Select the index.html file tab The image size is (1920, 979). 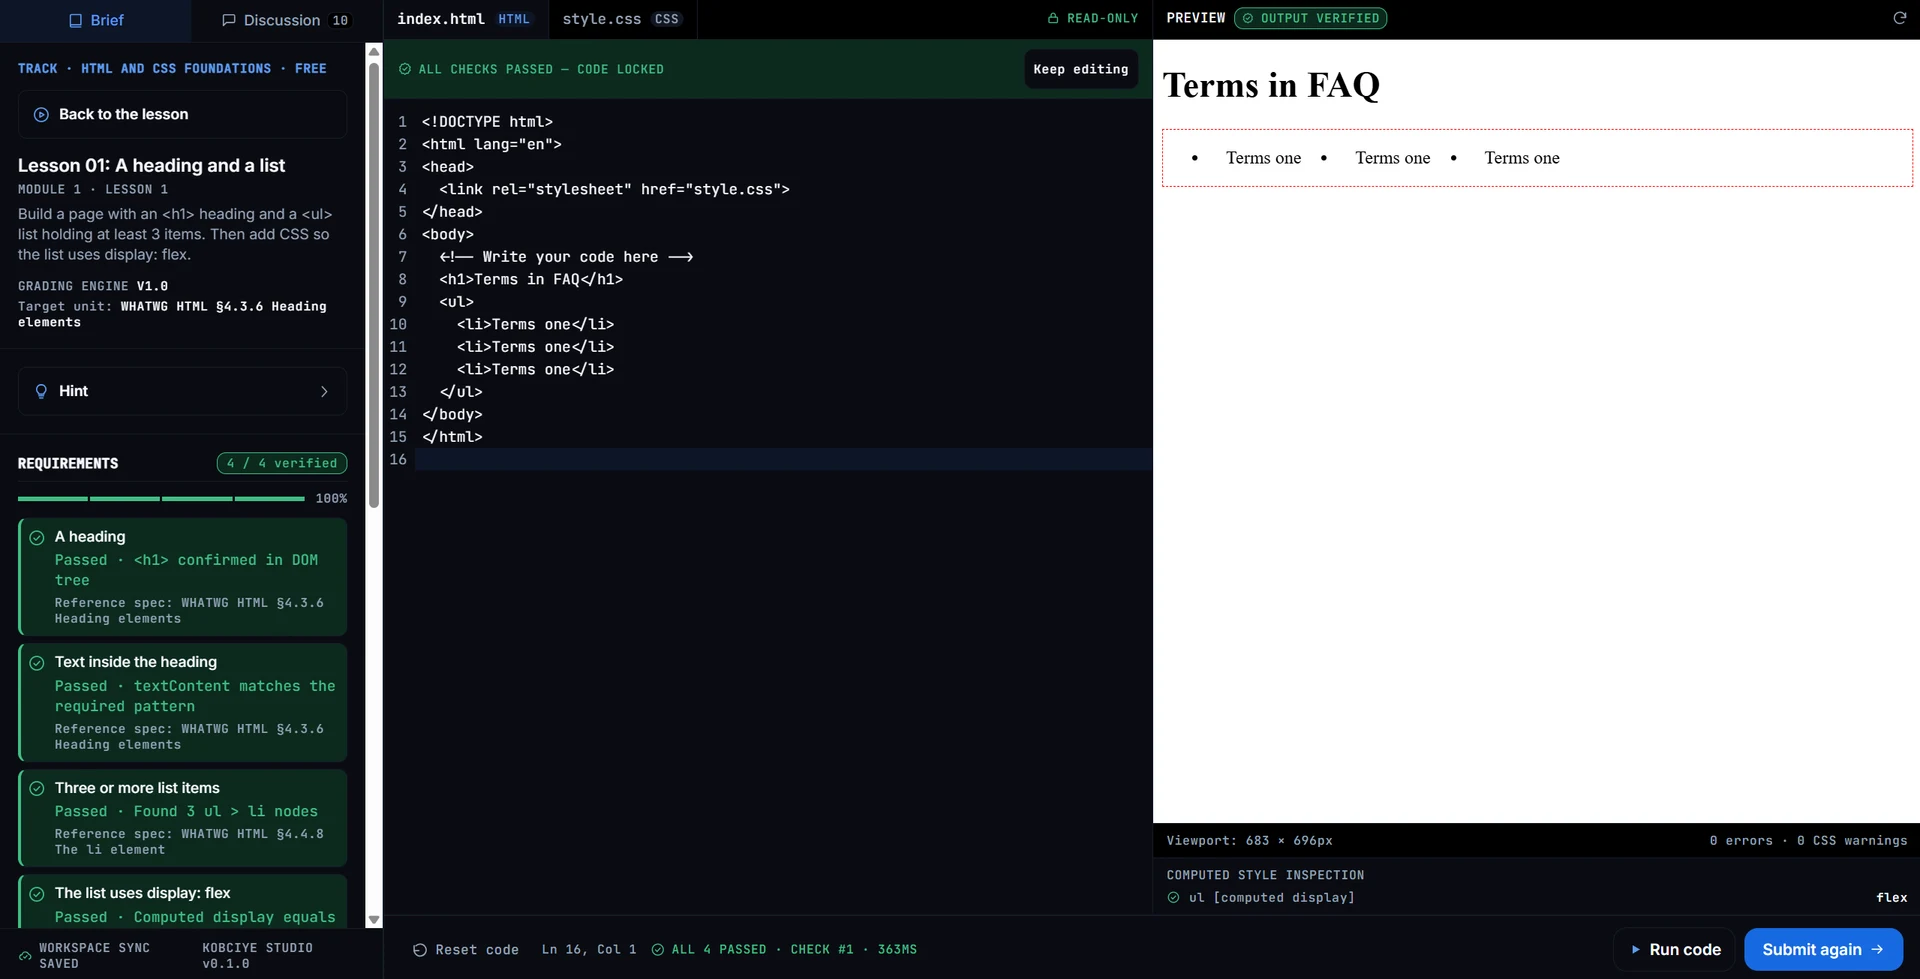click(464, 19)
